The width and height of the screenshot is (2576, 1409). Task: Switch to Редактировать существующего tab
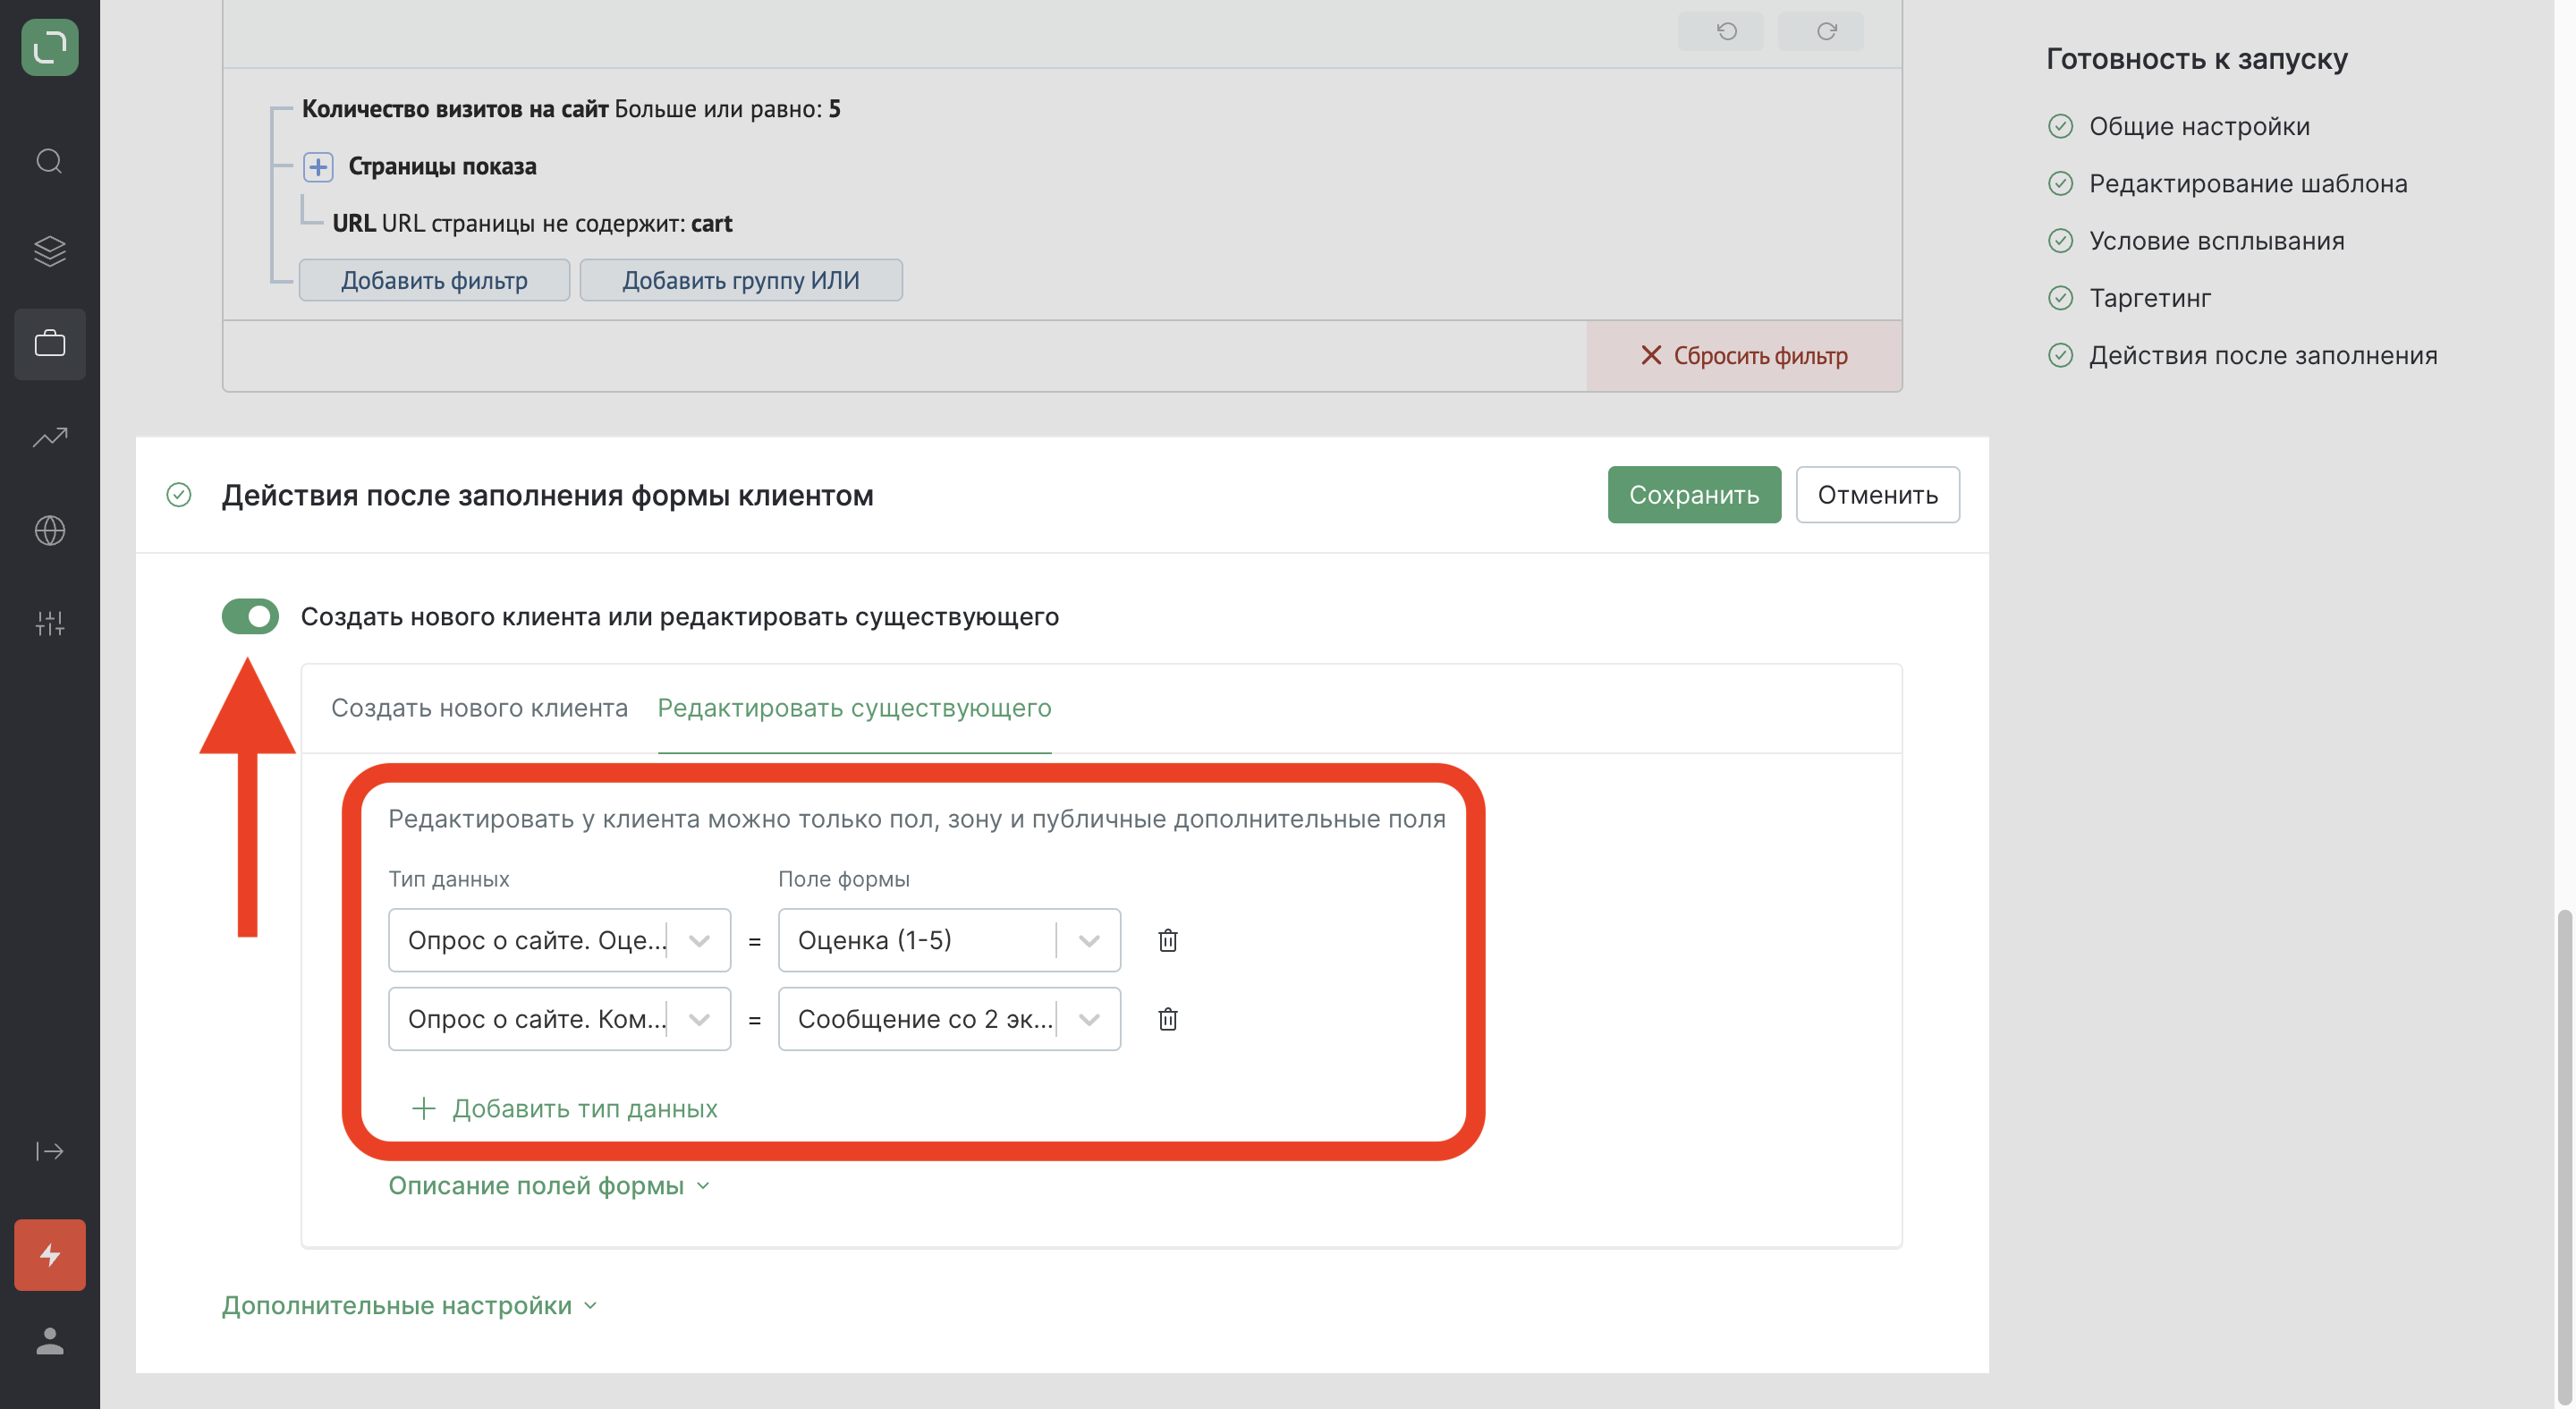tap(854, 708)
